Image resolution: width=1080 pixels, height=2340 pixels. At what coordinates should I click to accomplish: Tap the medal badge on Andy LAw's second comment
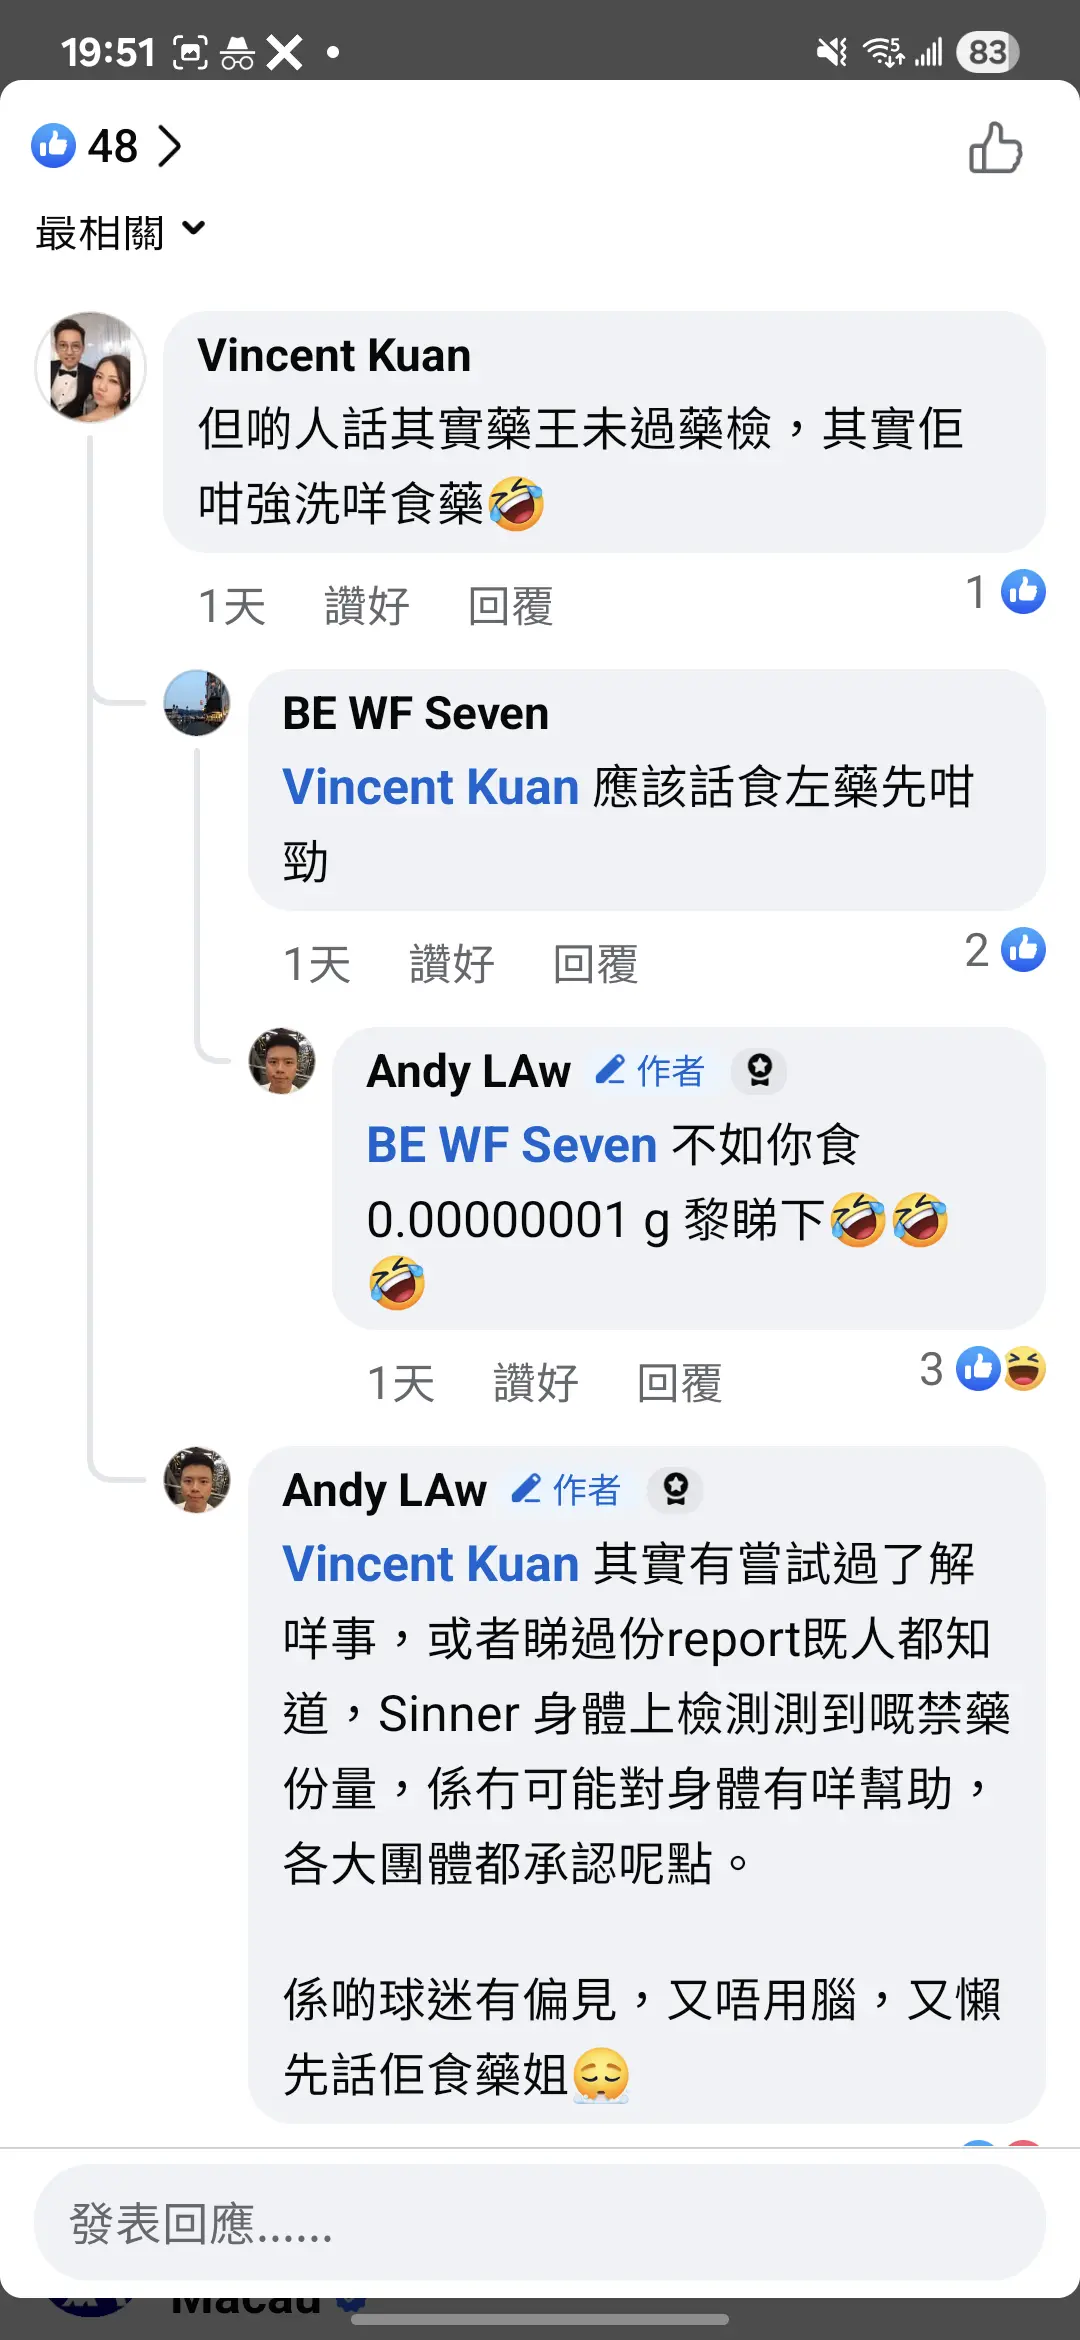coord(676,1490)
